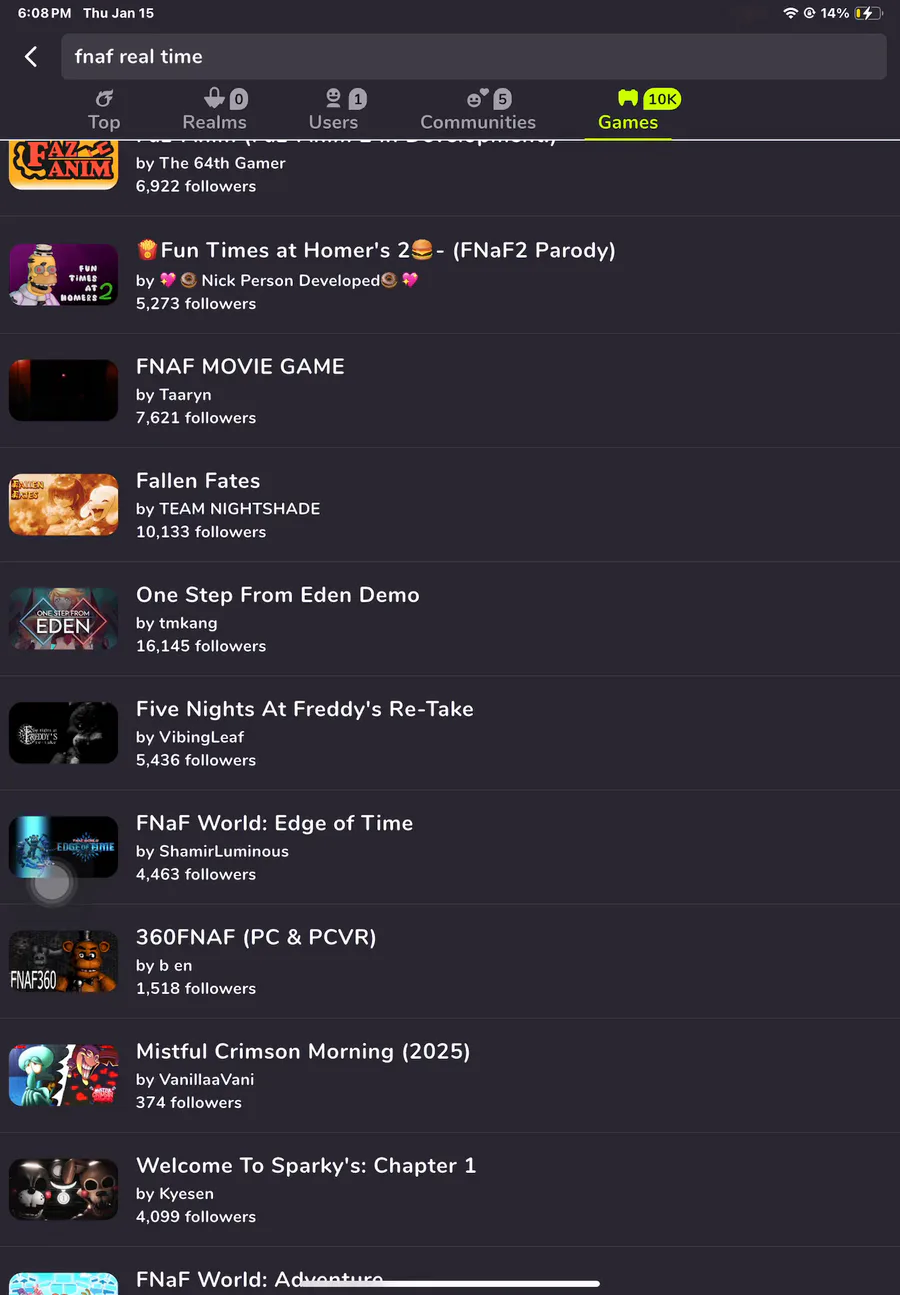Viewport: 900px width, 1295px height.
Task: Open Welcome To Sparky's: Chapter 1
Action: pyautogui.click(x=450, y=1189)
